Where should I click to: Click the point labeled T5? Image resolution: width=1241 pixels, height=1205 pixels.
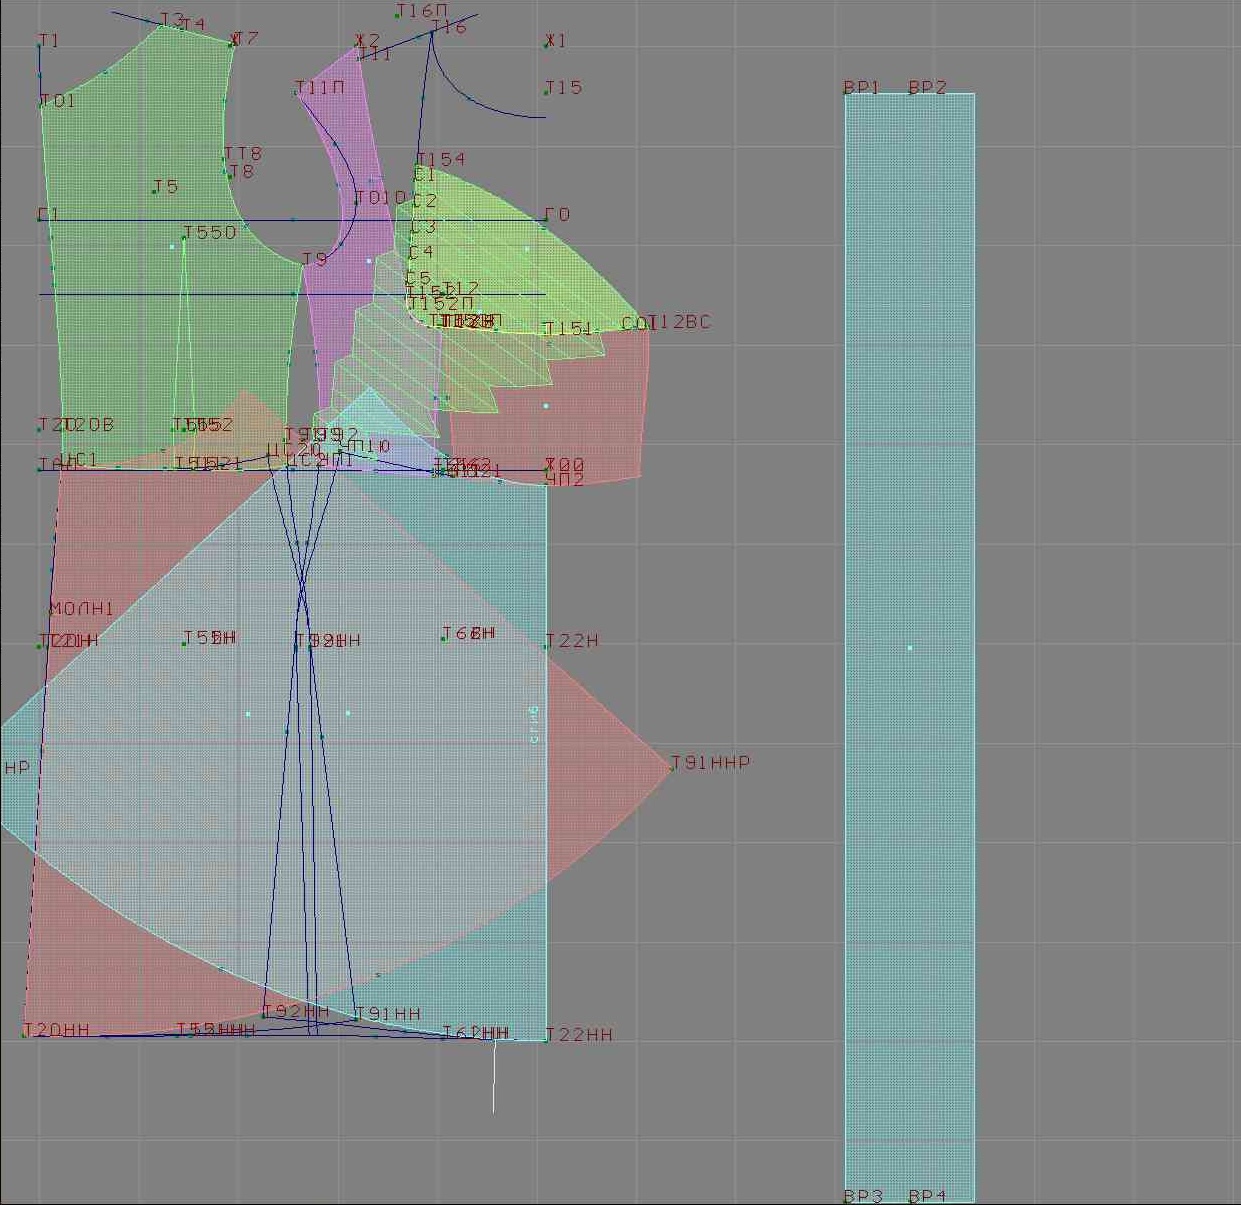tap(154, 191)
